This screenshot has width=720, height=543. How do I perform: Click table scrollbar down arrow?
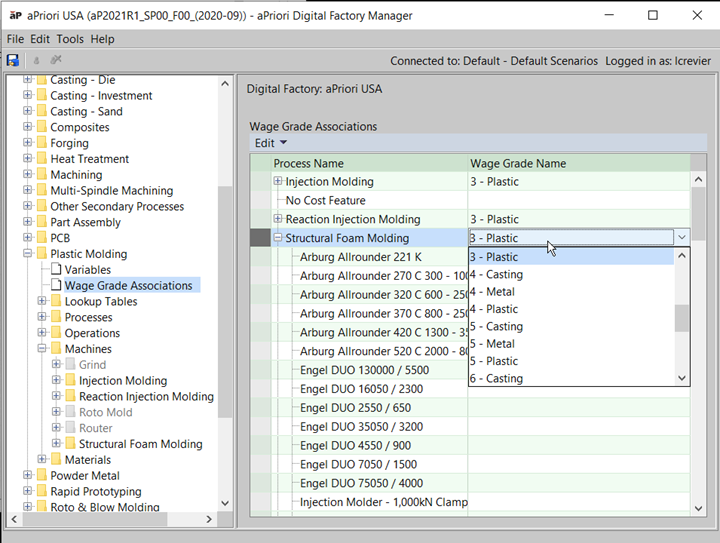pos(698,508)
